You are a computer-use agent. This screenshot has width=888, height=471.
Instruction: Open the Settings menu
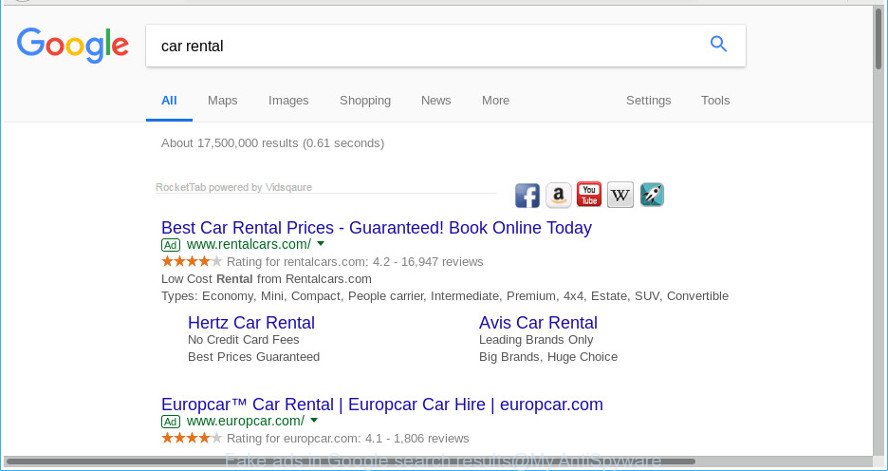648,101
